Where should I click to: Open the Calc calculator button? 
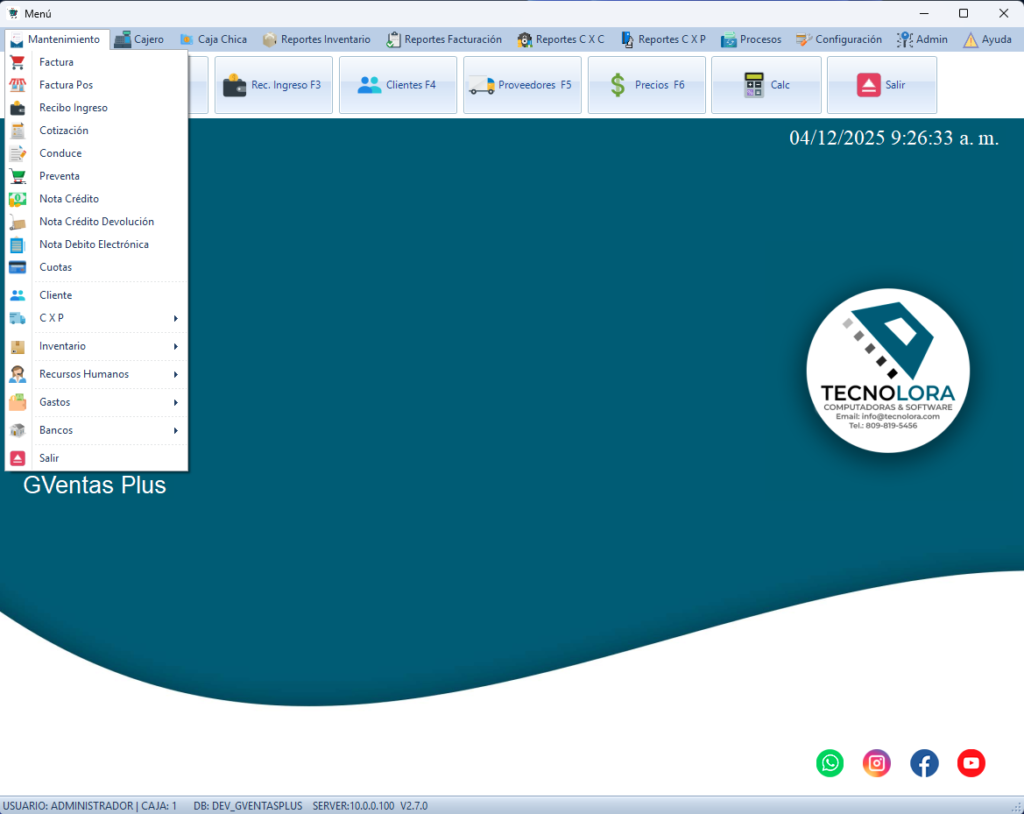[768, 85]
